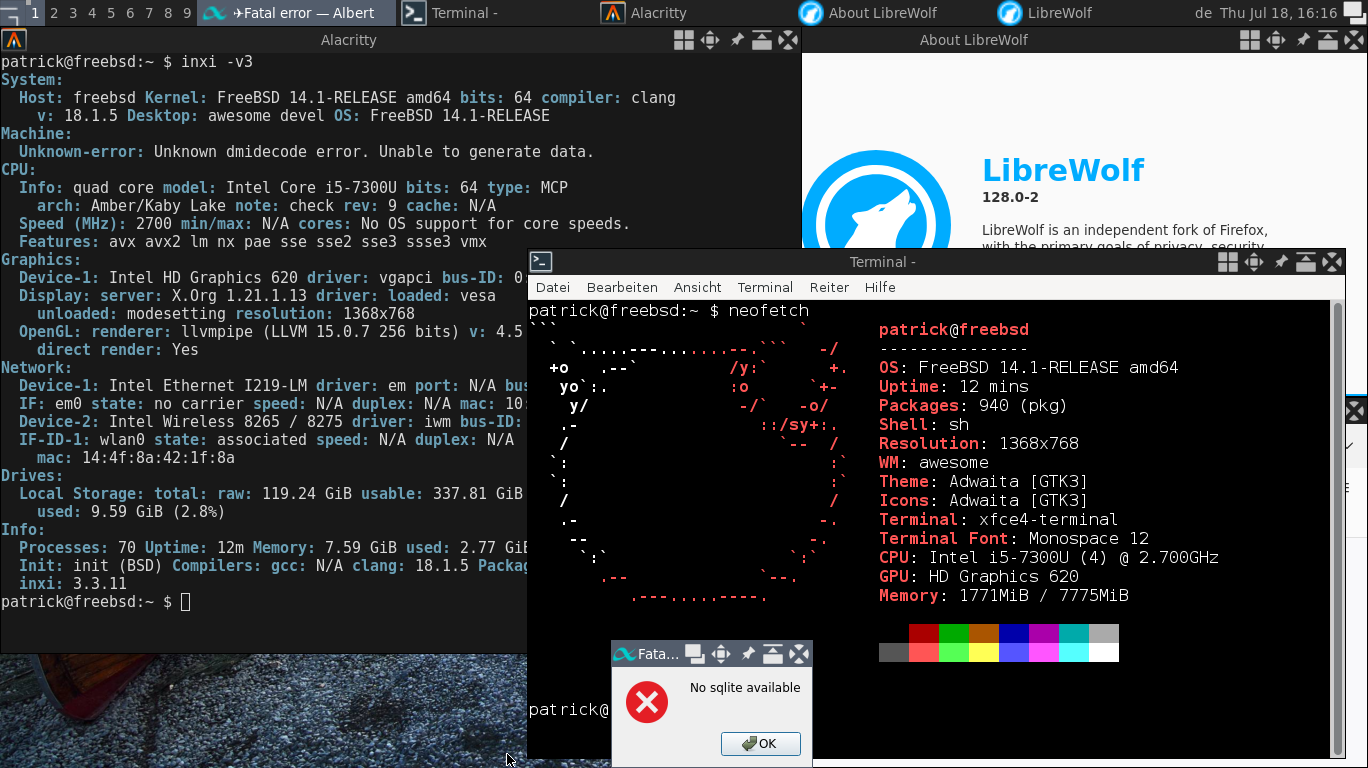Focus 'Fatal error — Albert' in the tasklist

point(297,13)
